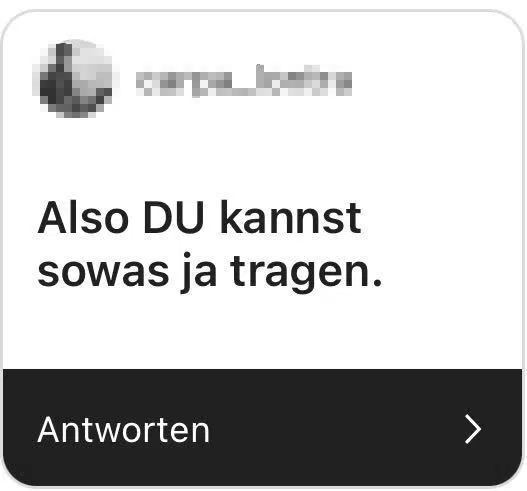Click the word 'kannst' in the message
Viewport: 527px width, 491px height.
tap(291, 218)
